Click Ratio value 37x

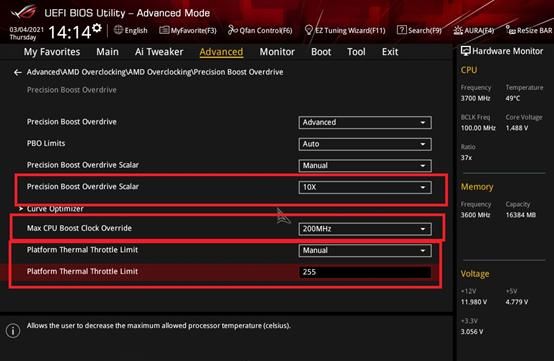coord(466,158)
